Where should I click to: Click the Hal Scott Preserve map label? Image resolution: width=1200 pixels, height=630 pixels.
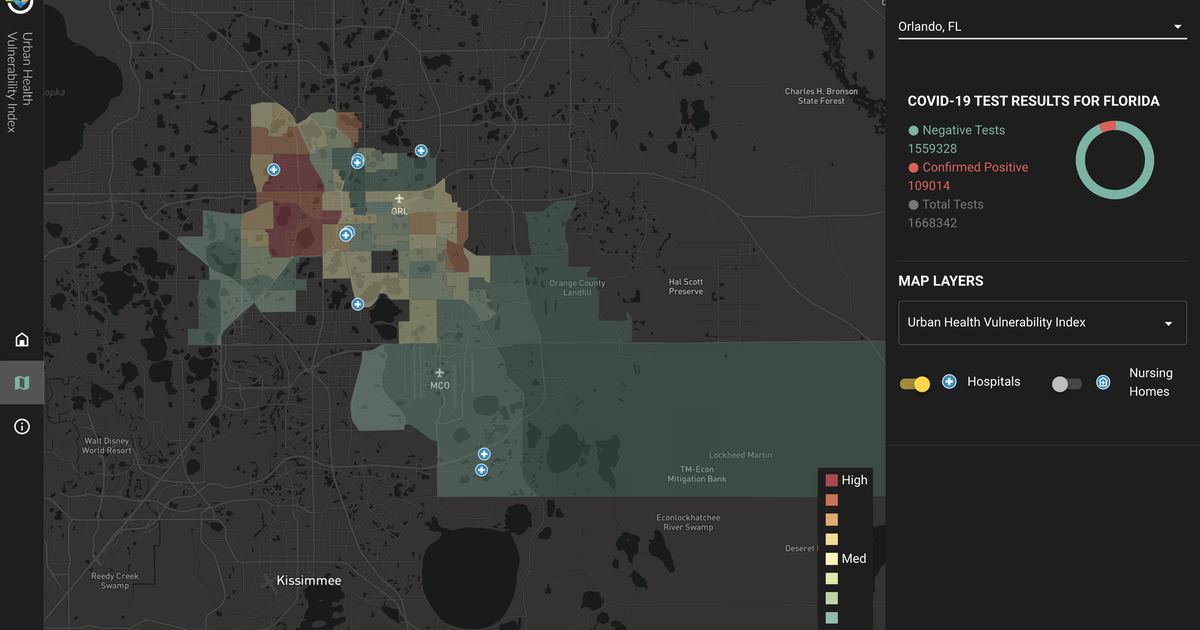(686, 287)
